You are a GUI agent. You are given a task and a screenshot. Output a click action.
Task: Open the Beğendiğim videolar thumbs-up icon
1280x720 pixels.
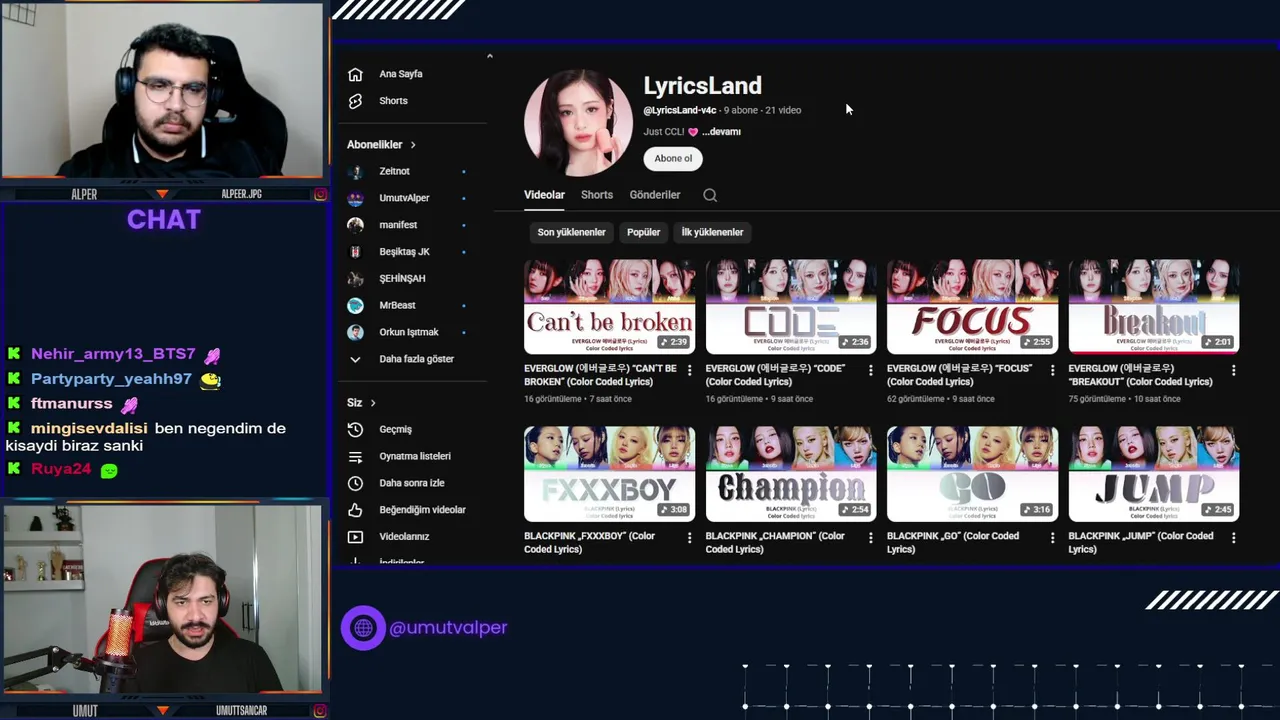click(355, 510)
